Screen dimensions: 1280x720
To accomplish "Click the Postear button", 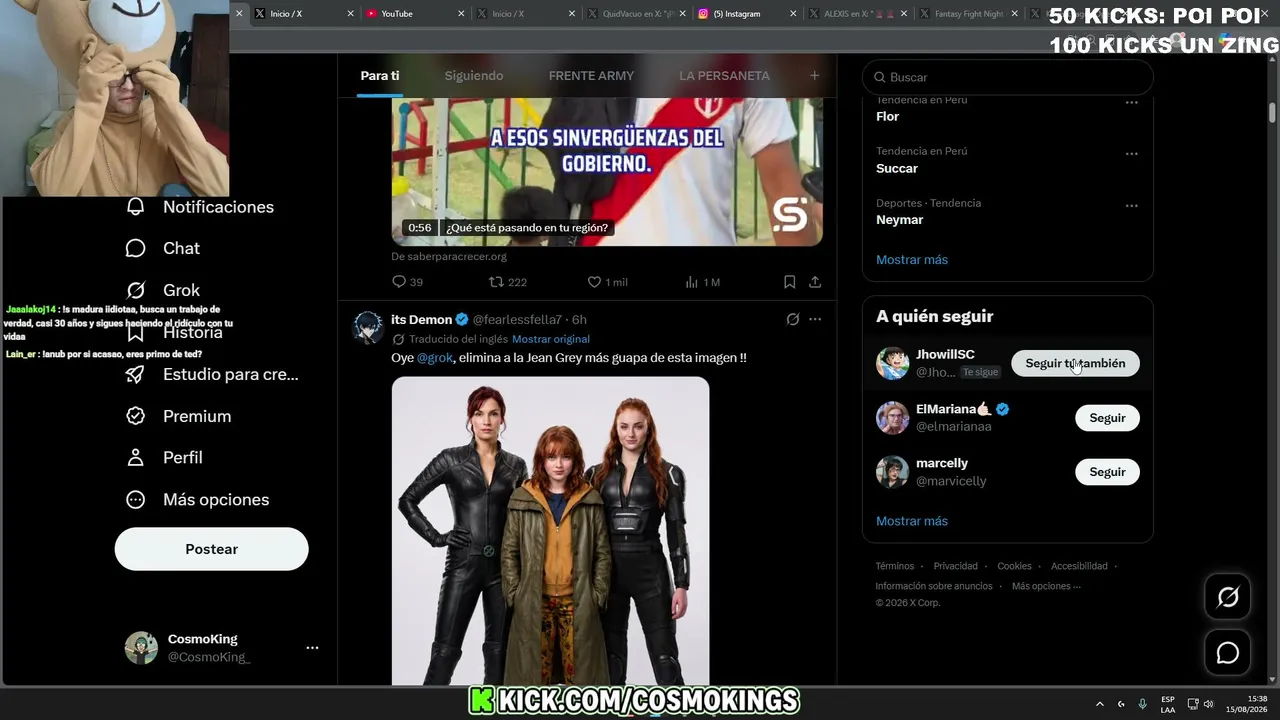I will [x=212, y=549].
